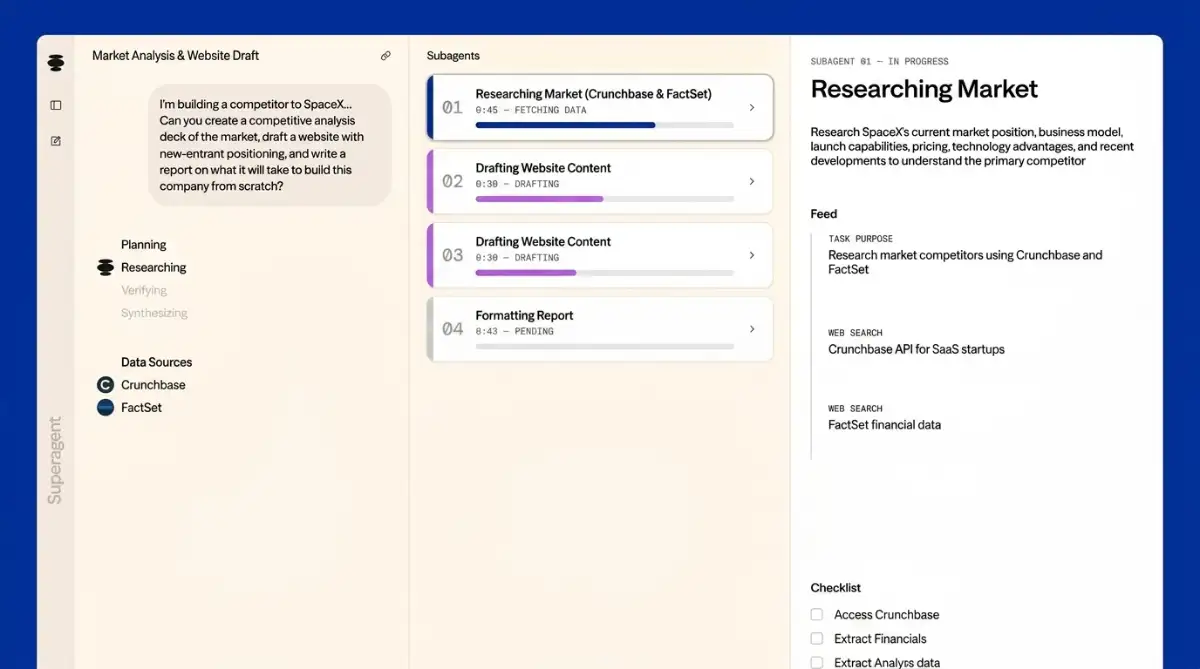The height and width of the screenshot is (669, 1200).
Task: Check the Extract Financials checkbox
Action: pos(817,639)
